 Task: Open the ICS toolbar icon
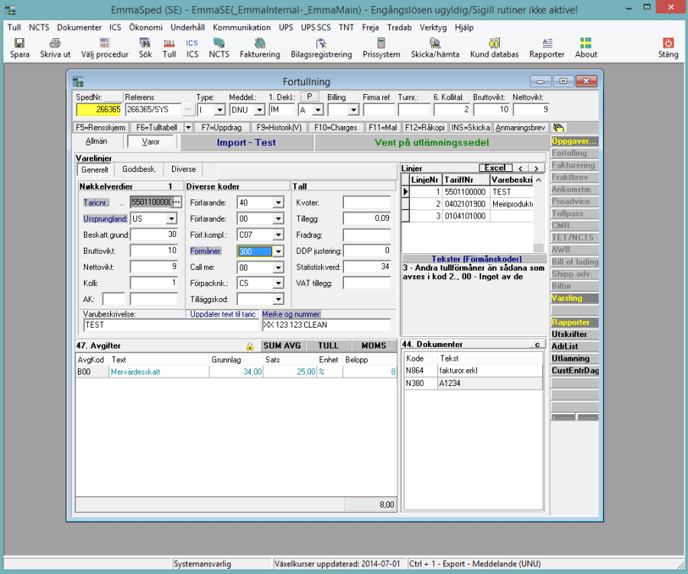[x=192, y=43]
